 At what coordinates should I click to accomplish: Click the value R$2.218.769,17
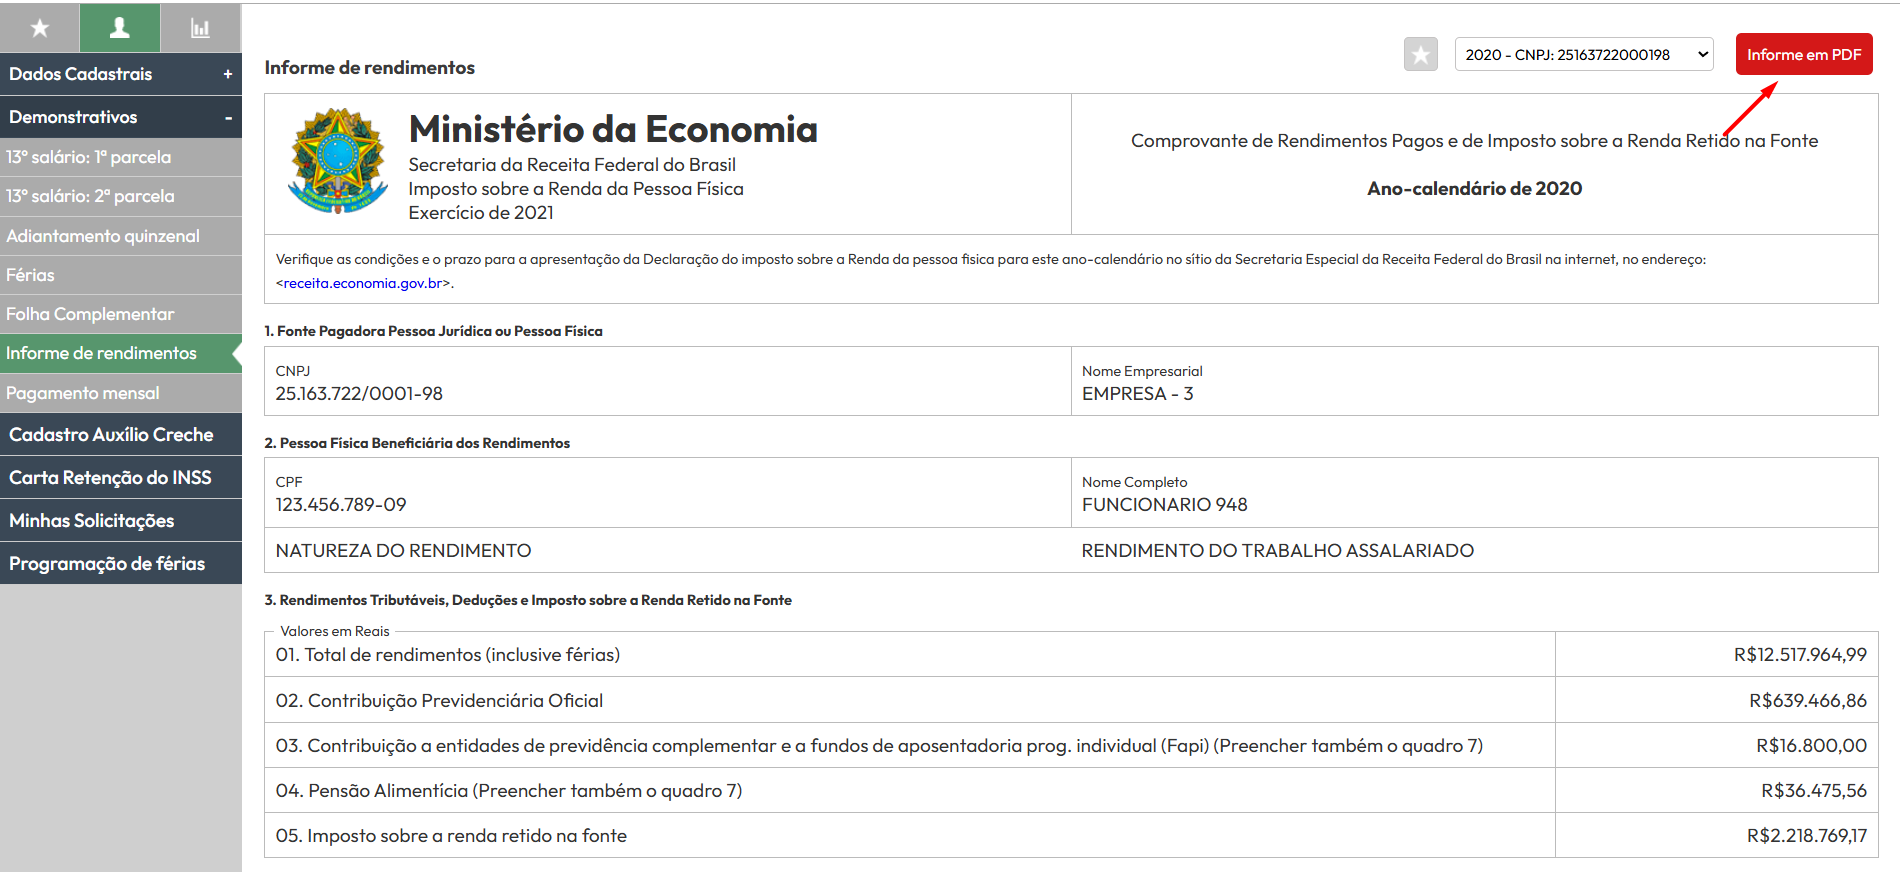(x=1807, y=836)
